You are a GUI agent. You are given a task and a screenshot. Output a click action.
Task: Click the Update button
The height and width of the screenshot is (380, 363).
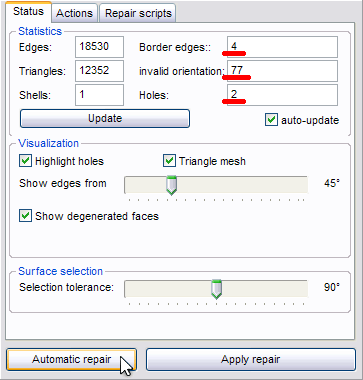click(105, 118)
